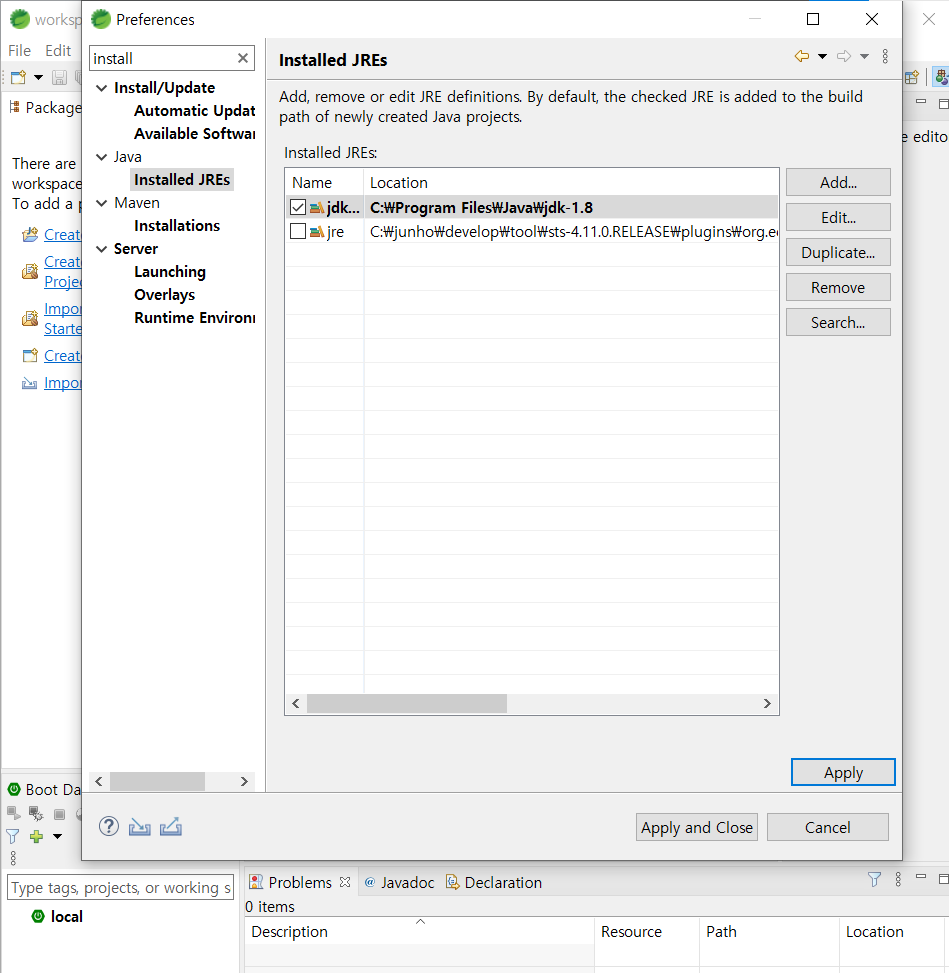This screenshot has width=949, height=973.
Task: Click the import preferences icon
Action: 140,827
